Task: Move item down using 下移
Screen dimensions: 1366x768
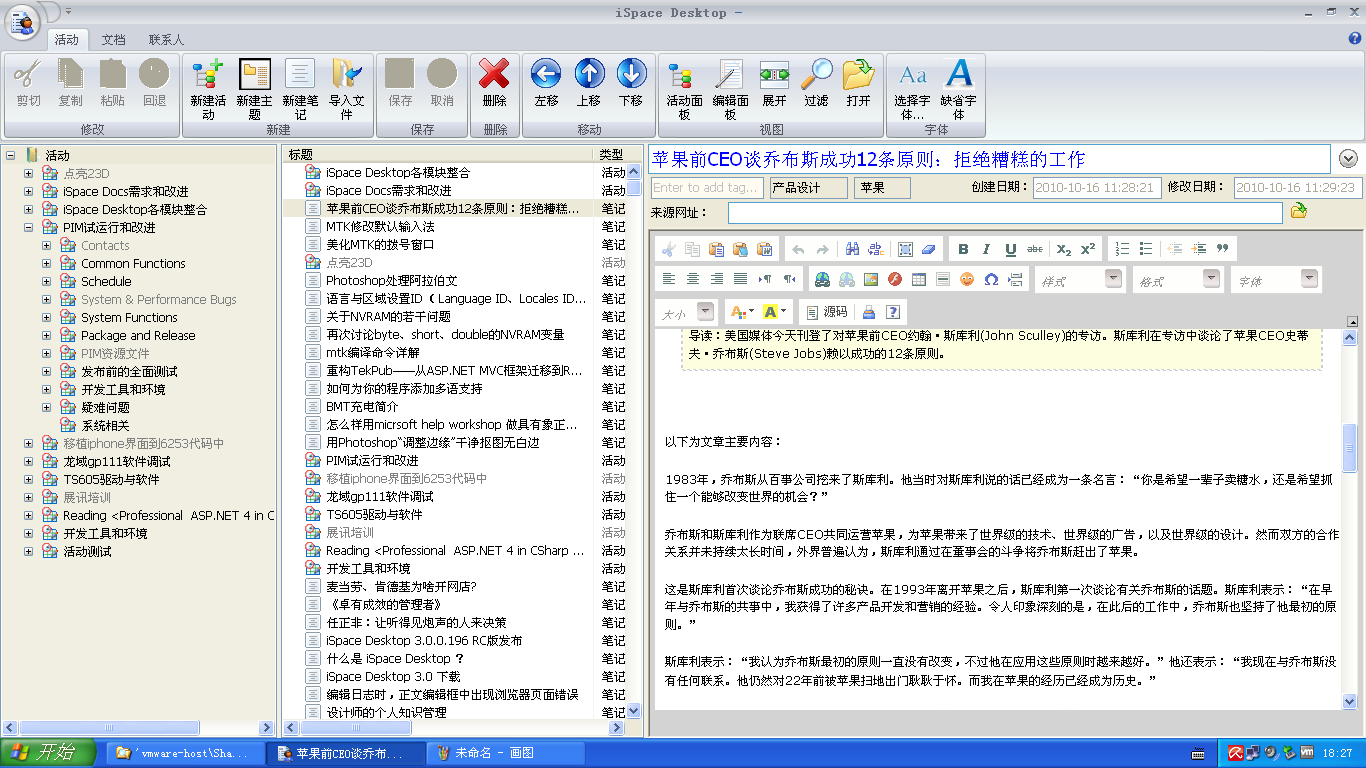Action: 630,83
